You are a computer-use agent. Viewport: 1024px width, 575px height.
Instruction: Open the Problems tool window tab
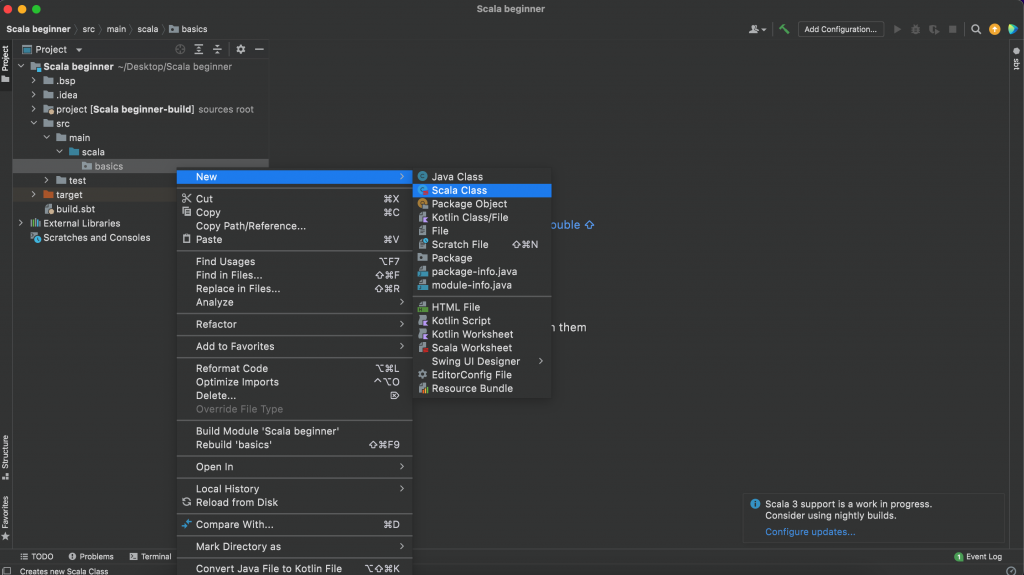click(x=91, y=557)
